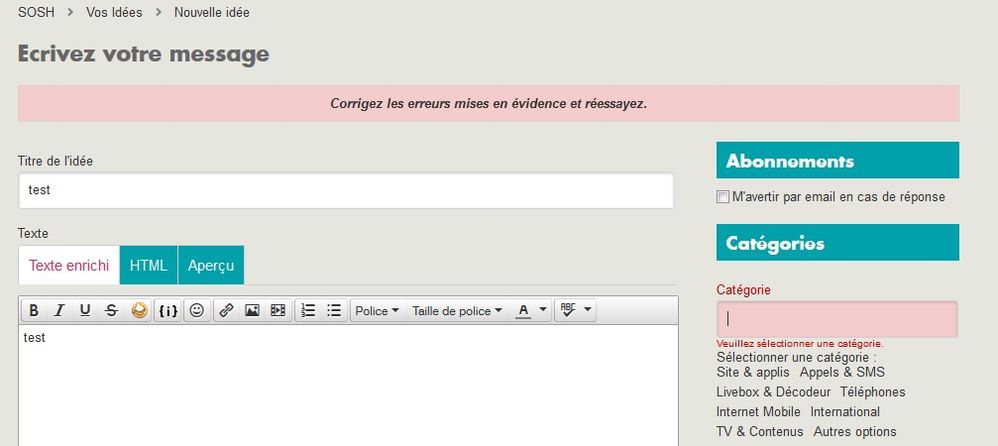The width and height of the screenshot is (998, 446).
Task: Create a numbered list
Action: (x=309, y=311)
